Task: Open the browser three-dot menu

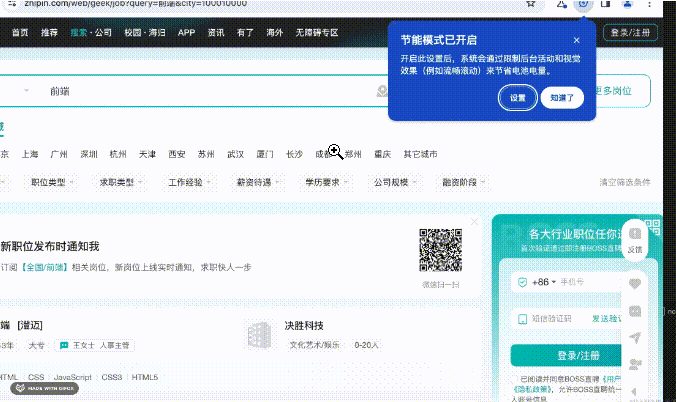Action: click(x=649, y=4)
